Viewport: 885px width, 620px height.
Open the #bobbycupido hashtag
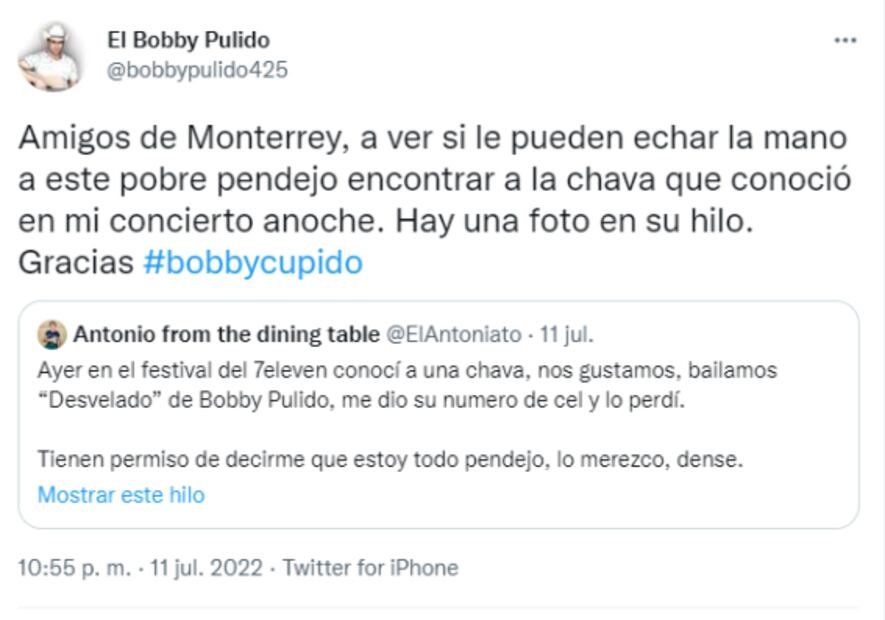253,262
